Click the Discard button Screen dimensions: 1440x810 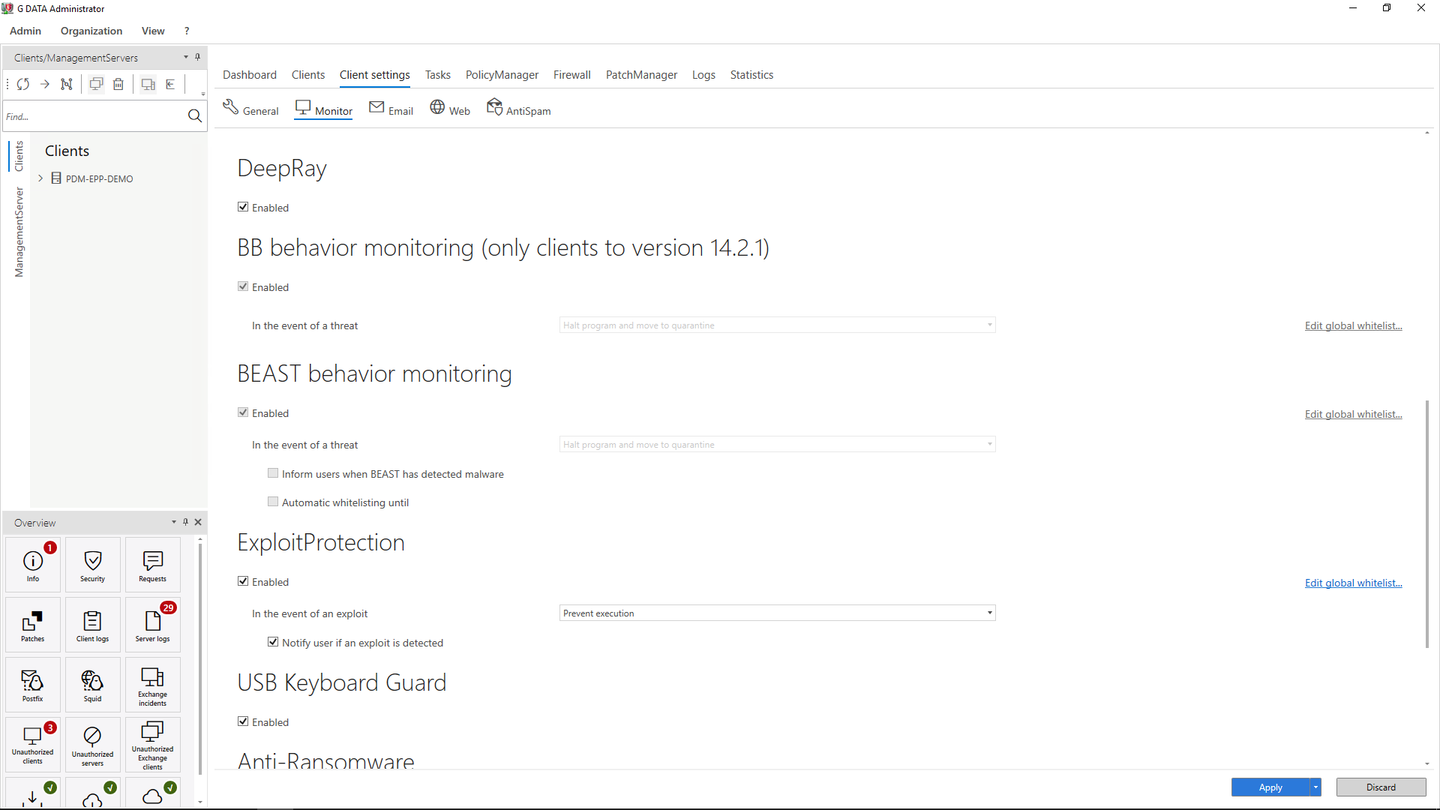click(1381, 787)
